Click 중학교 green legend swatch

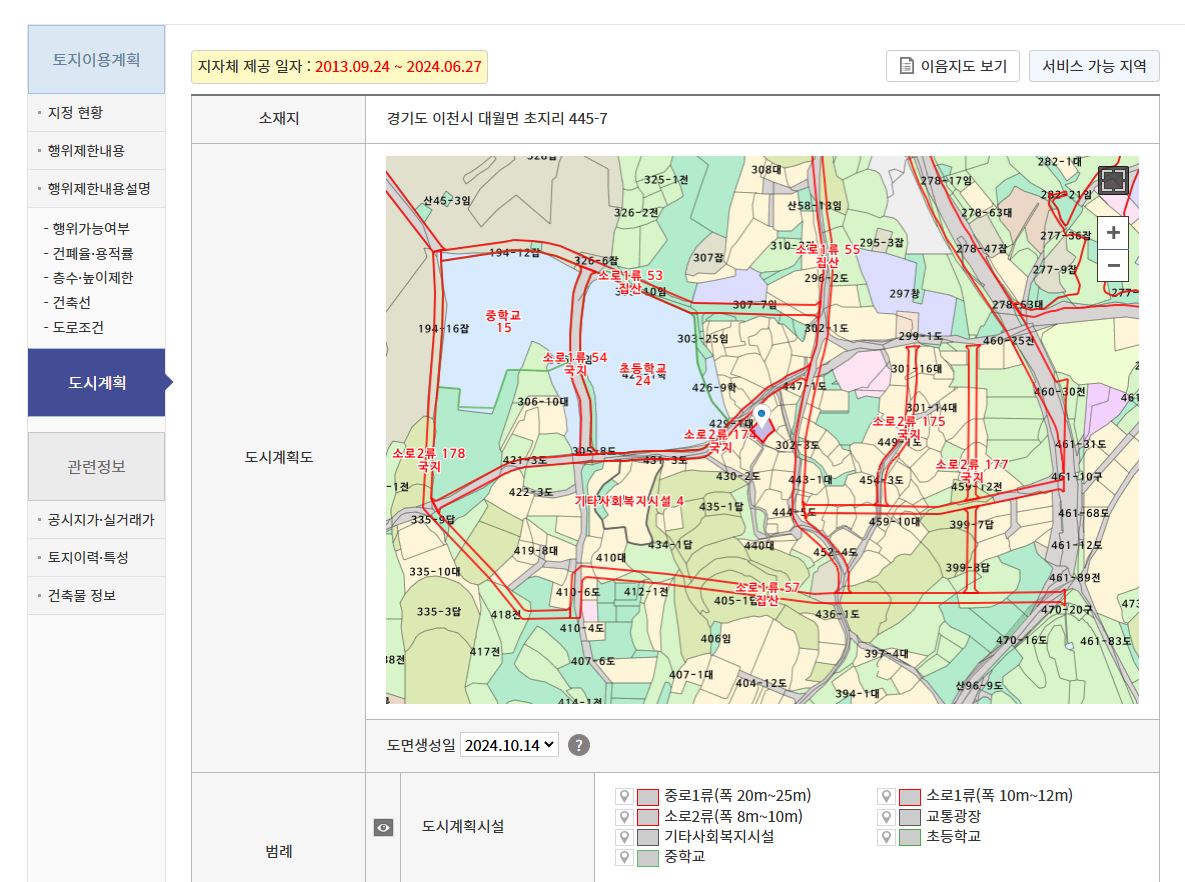(648, 858)
